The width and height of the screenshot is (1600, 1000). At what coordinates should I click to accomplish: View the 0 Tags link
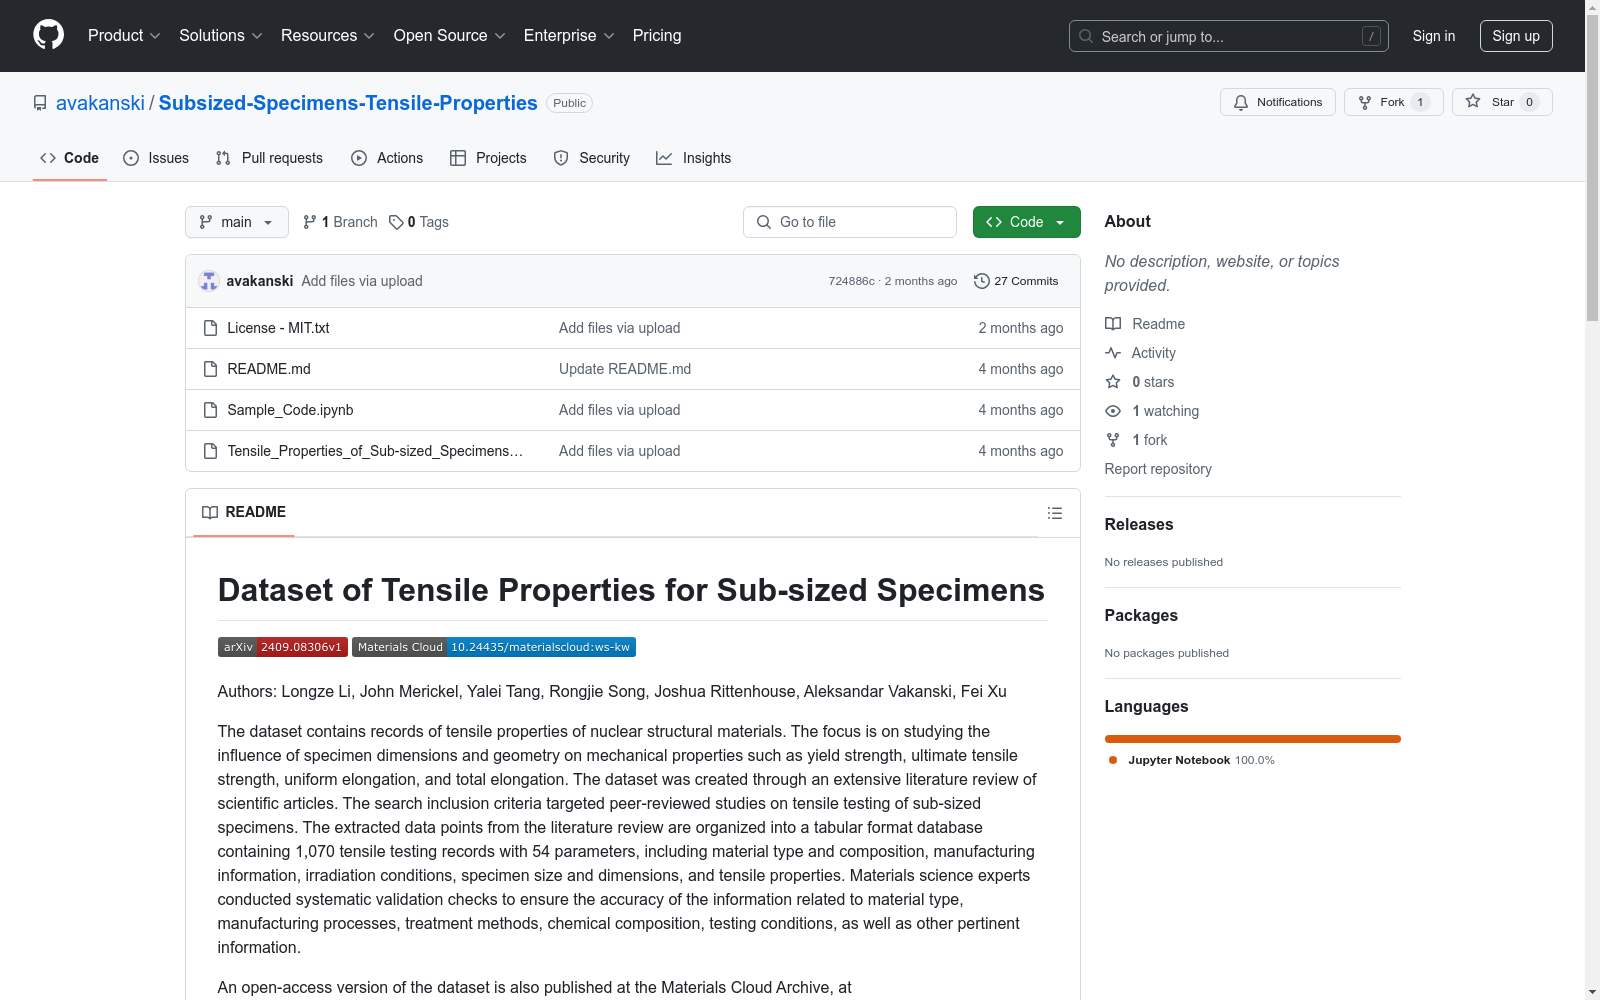pyautogui.click(x=419, y=222)
